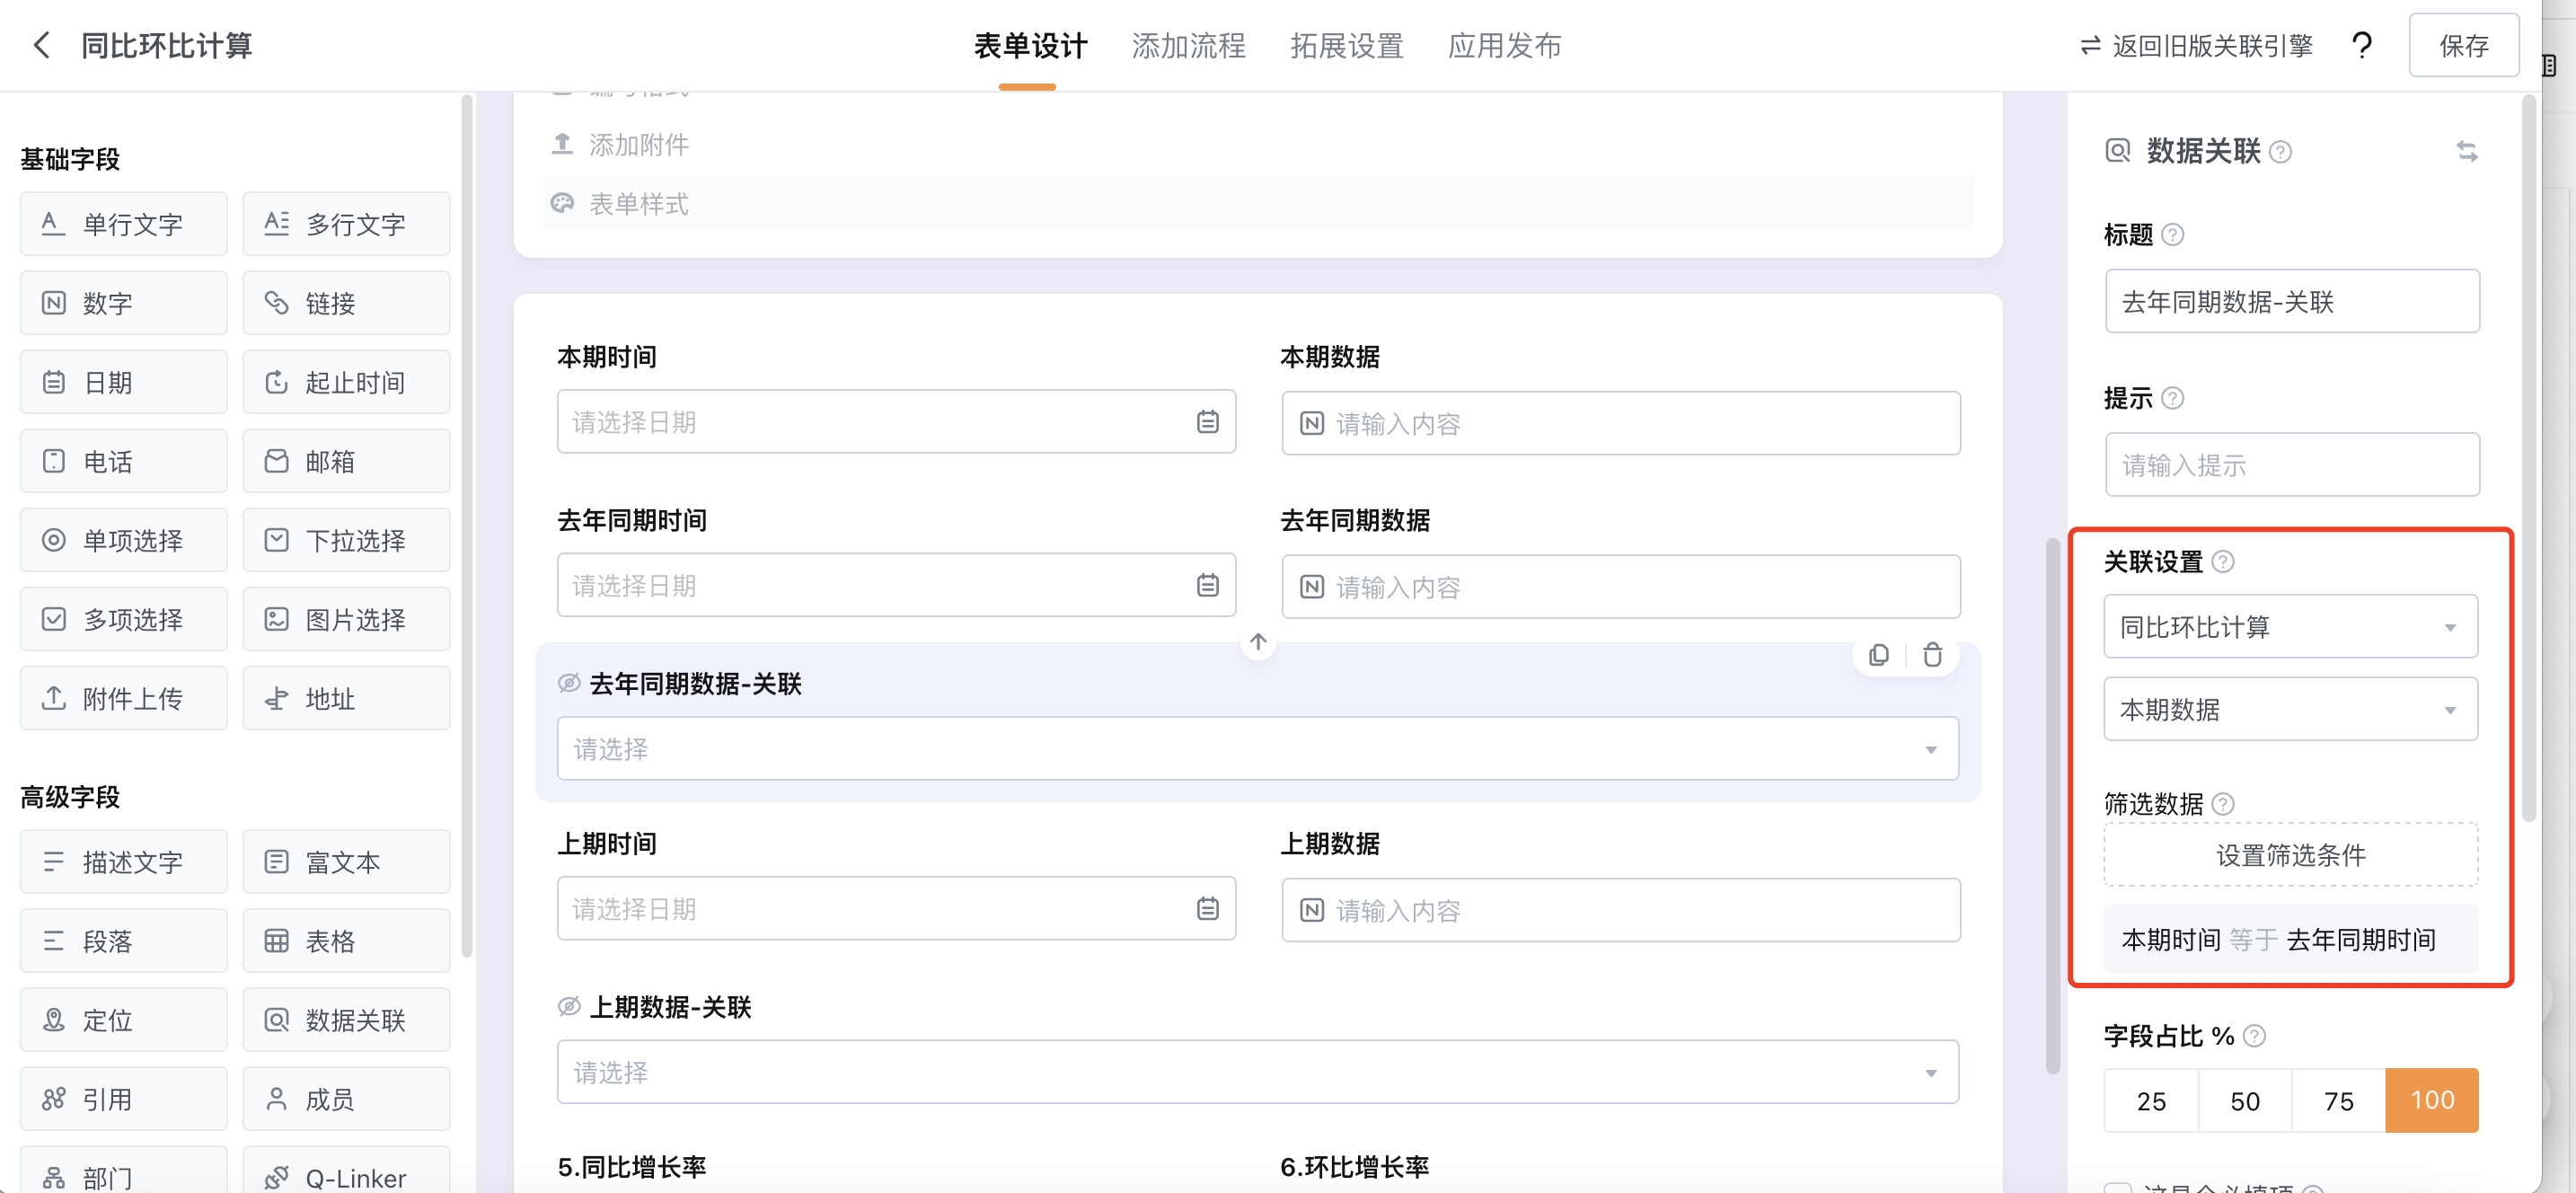Image resolution: width=2576 pixels, height=1193 pixels.
Task: Delete the selected field with trash icon
Action: pos(1932,654)
